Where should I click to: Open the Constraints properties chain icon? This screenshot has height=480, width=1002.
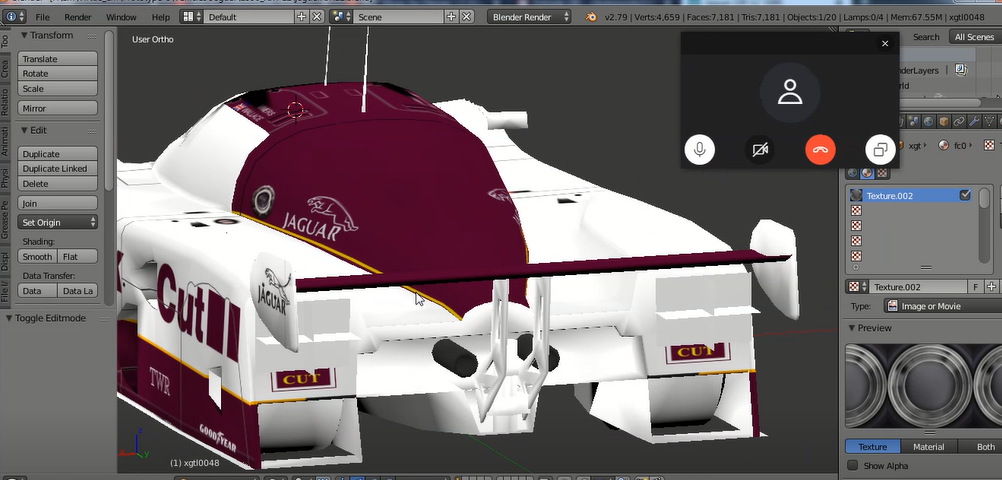[x=959, y=121]
